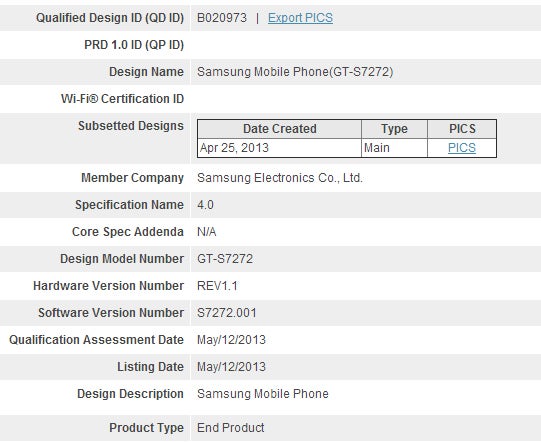
Task: Select the Listing Date value May/12/2013
Action: [231, 367]
